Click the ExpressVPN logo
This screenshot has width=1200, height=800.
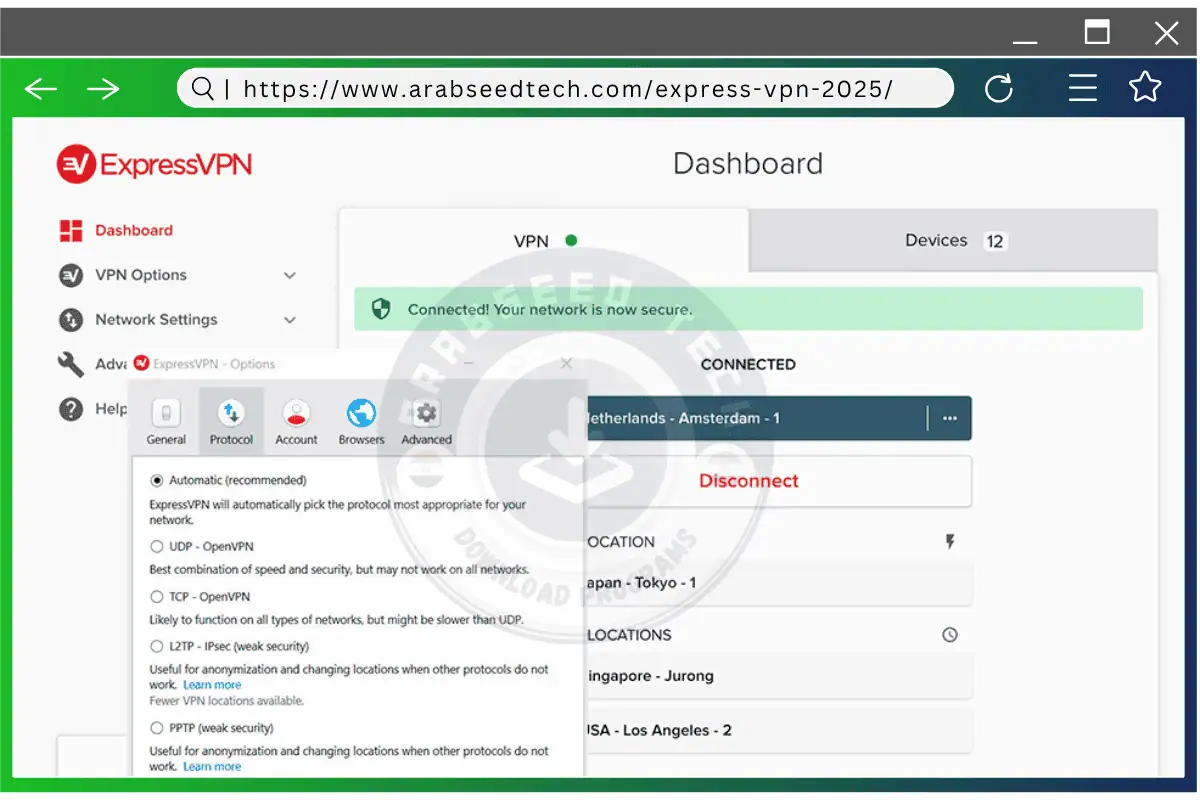(153, 163)
